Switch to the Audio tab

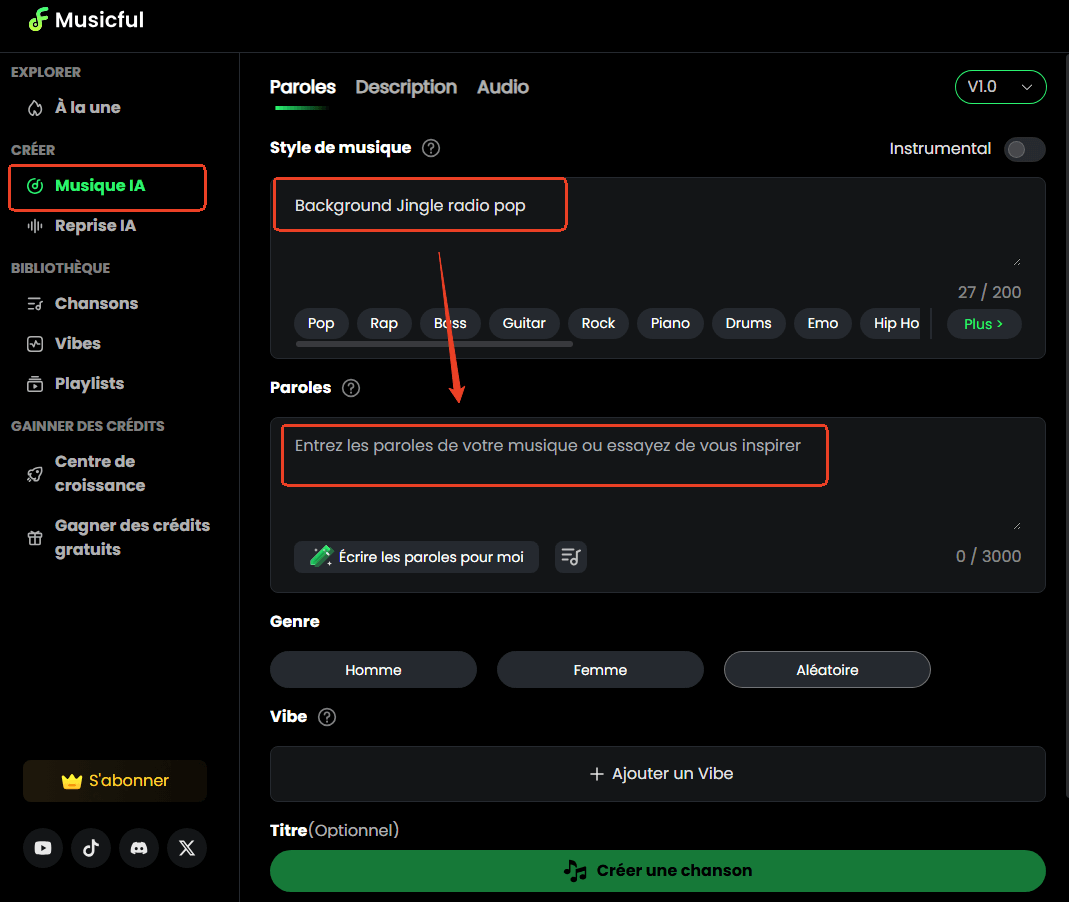[x=502, y=87]
